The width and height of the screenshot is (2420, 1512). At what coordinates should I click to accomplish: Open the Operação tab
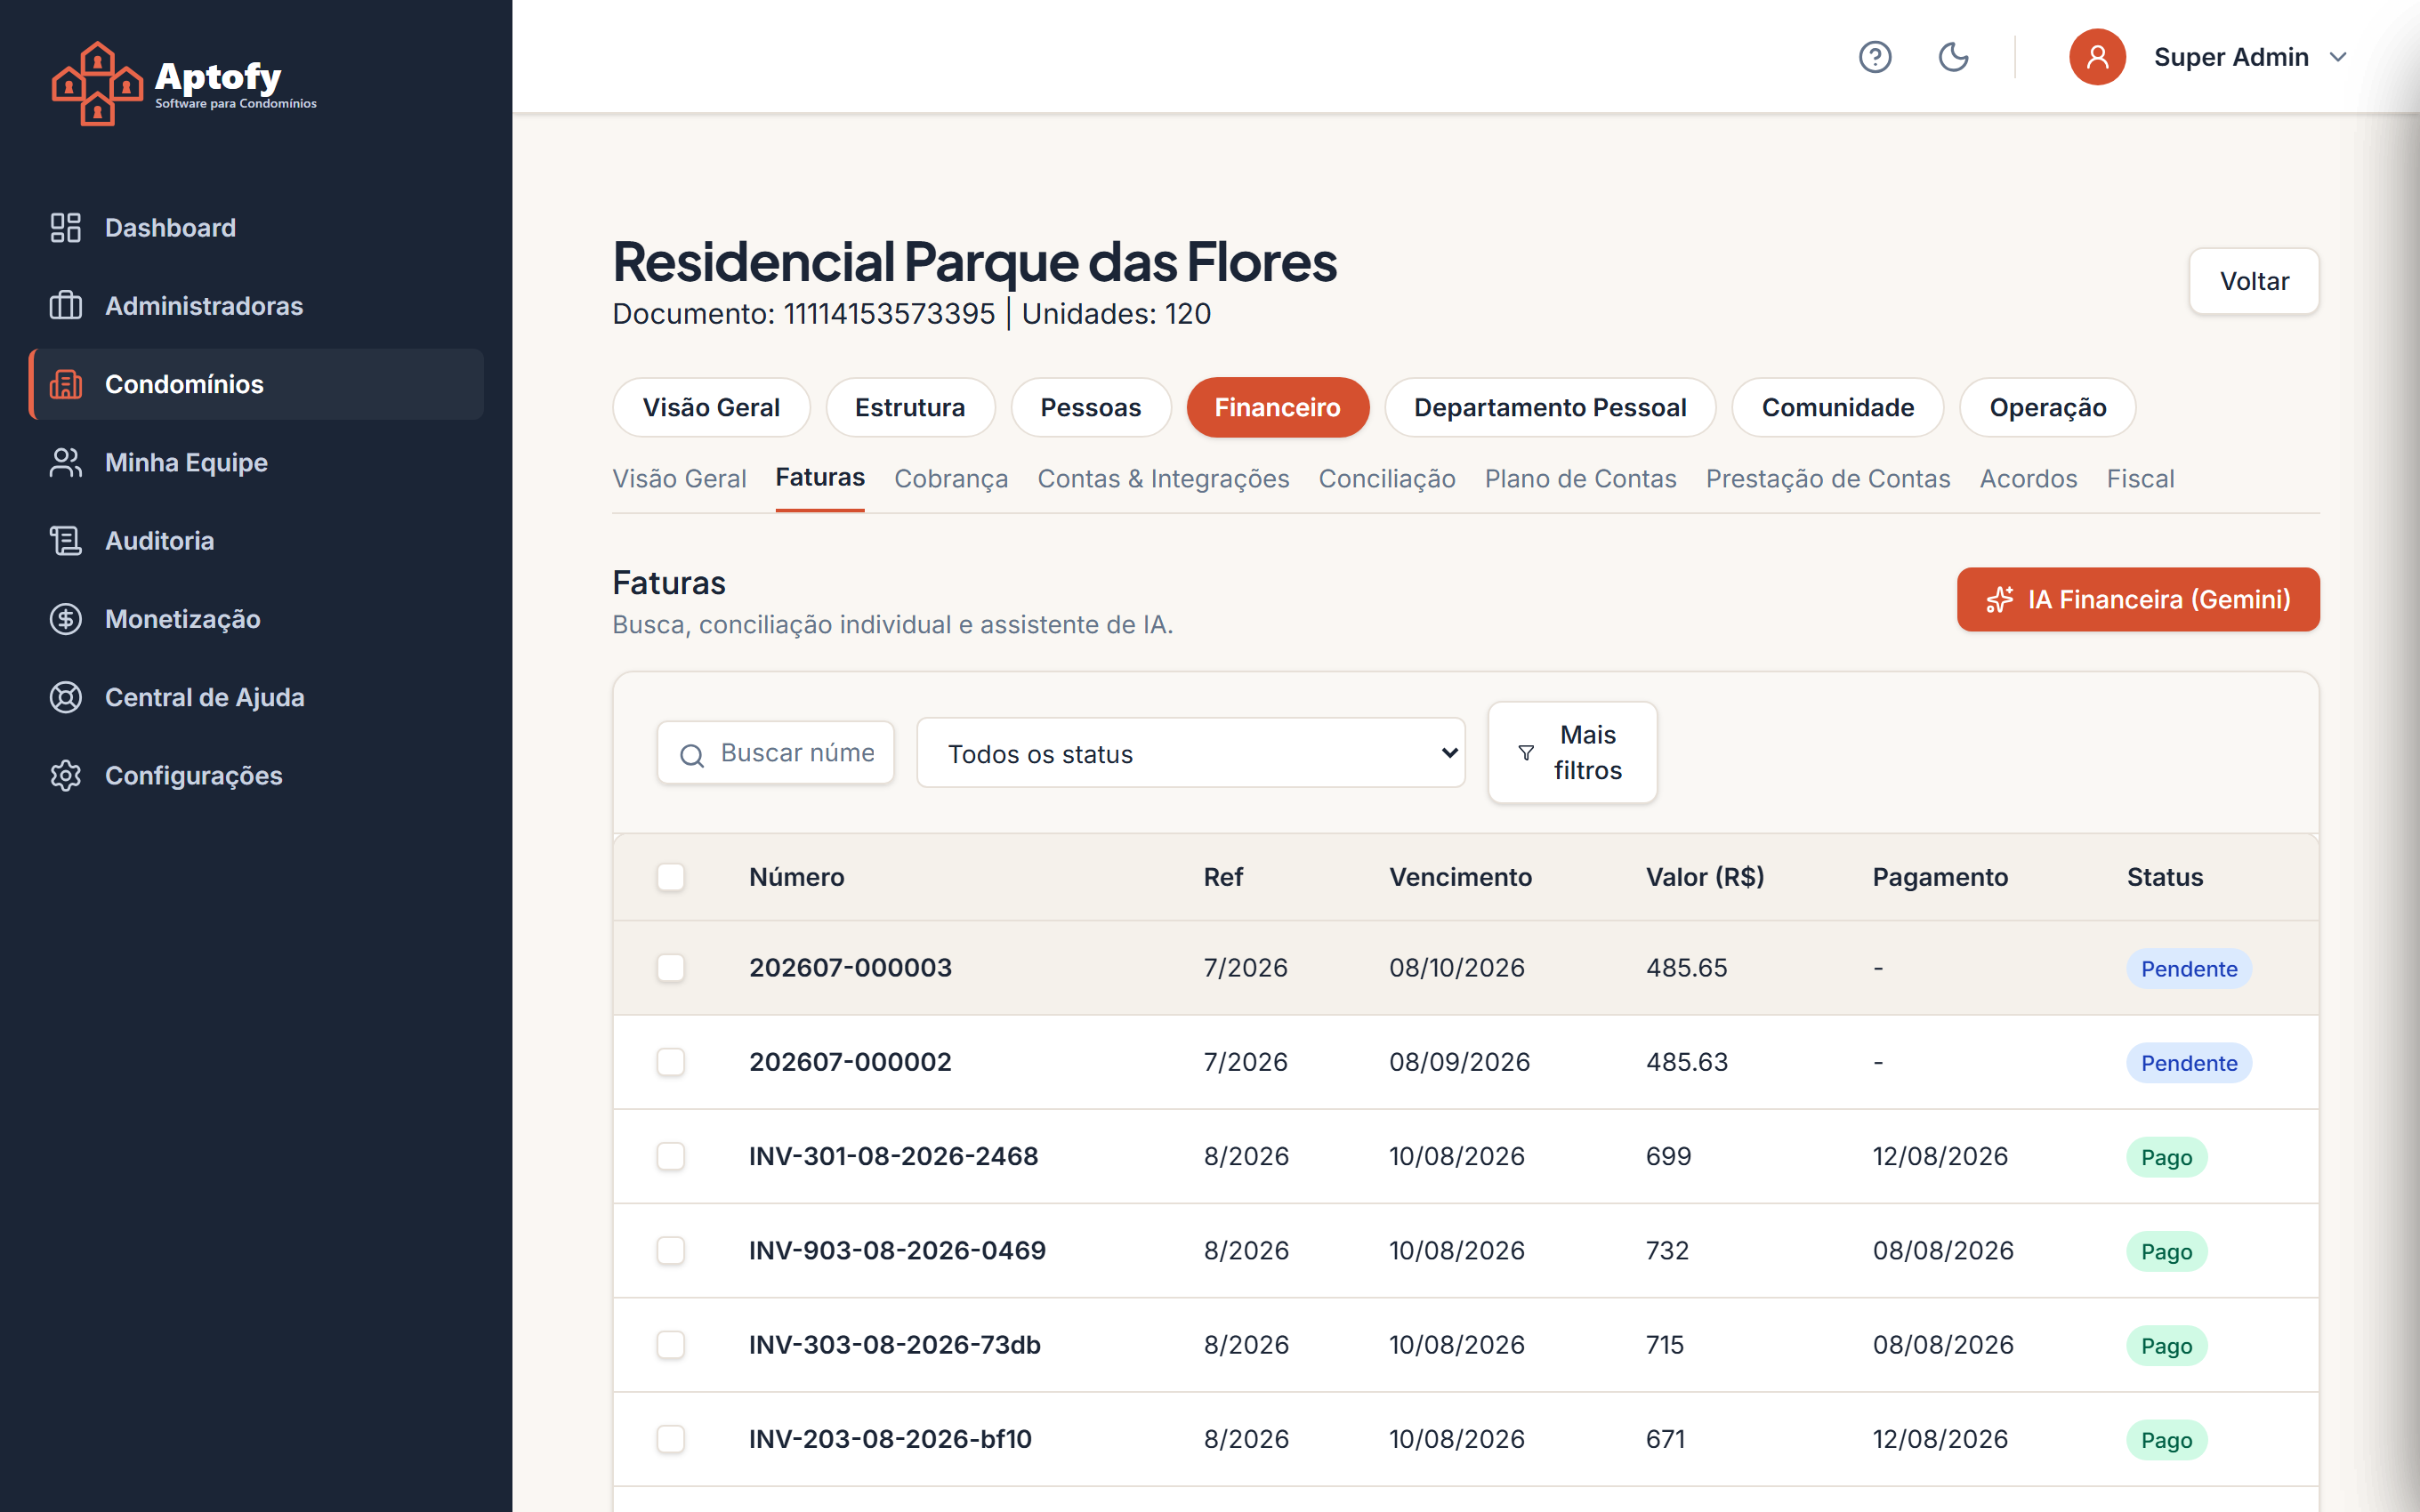(x=2047, y=407)
